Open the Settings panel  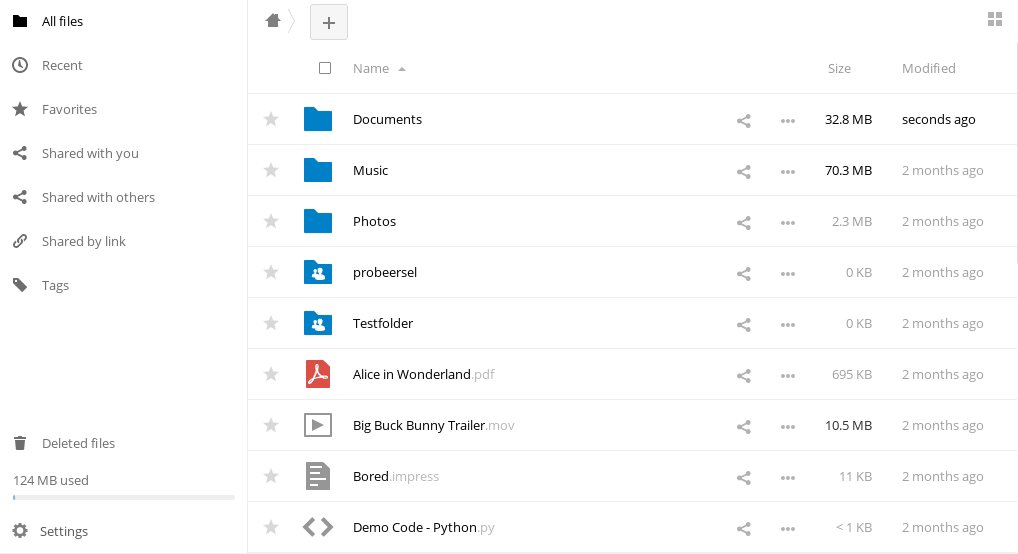tap(64, 531)
